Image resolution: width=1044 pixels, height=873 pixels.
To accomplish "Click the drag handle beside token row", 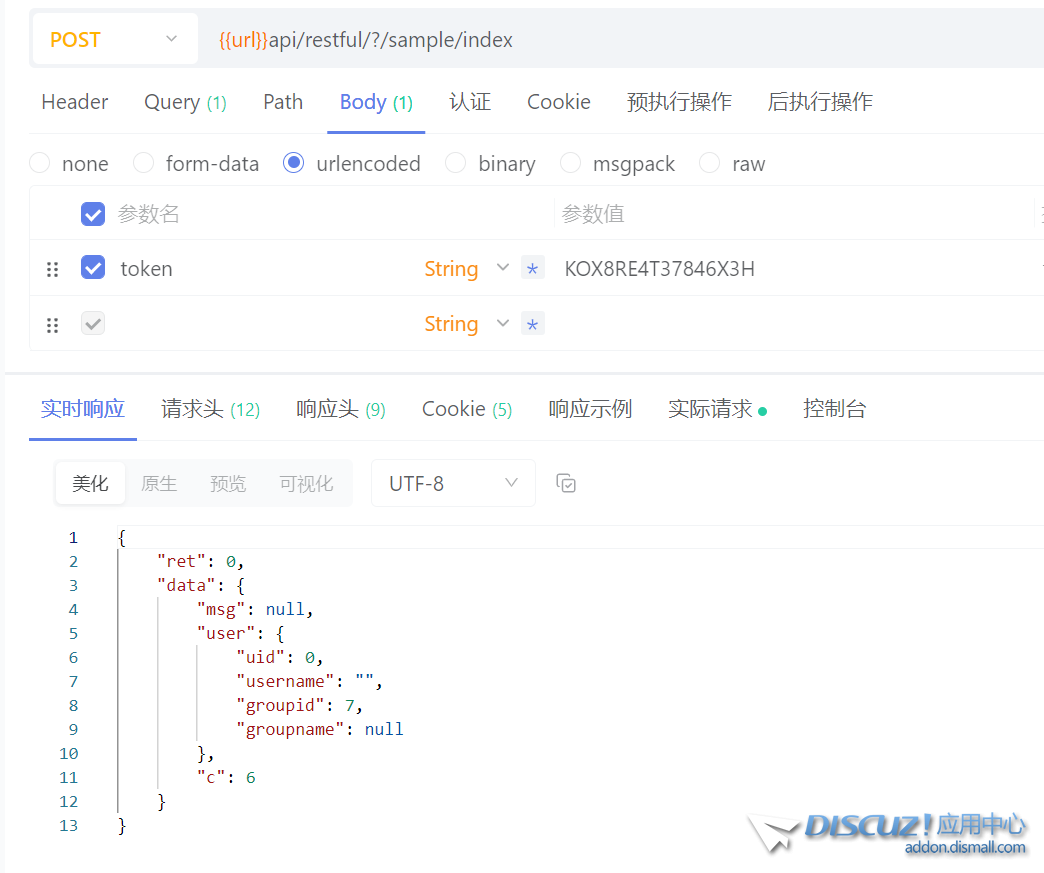I will point(53,269).
